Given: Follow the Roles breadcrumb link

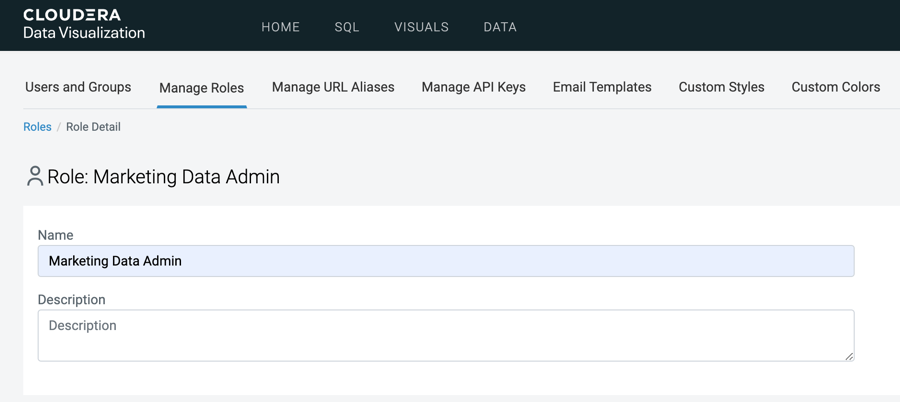Looking at the screenshot, I should (37, 127).
